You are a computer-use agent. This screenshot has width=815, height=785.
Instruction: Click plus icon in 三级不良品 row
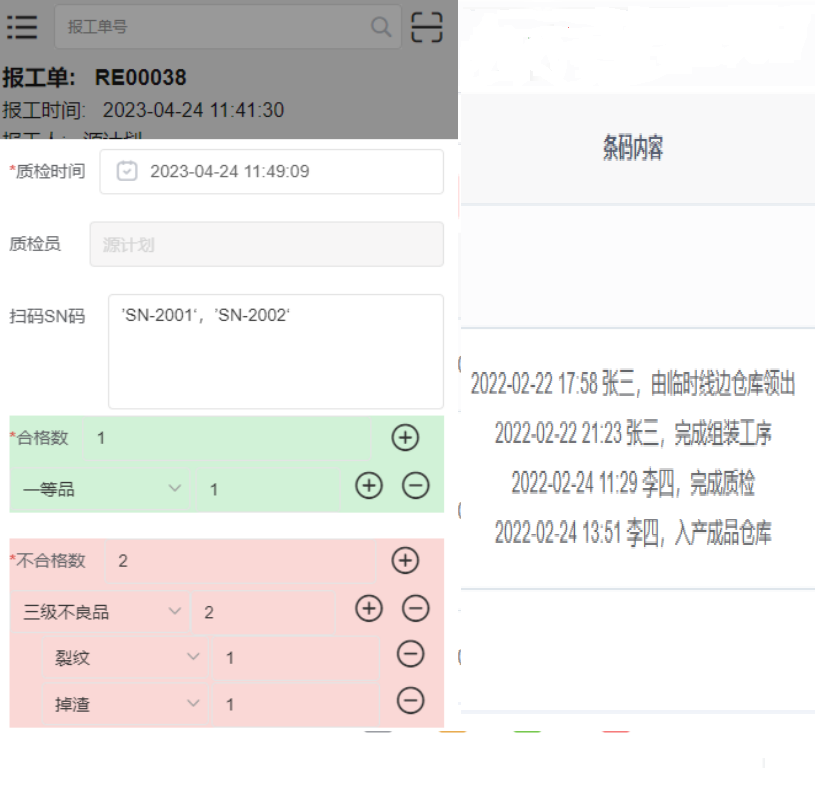pyautogui.click(x=369, y=608)
